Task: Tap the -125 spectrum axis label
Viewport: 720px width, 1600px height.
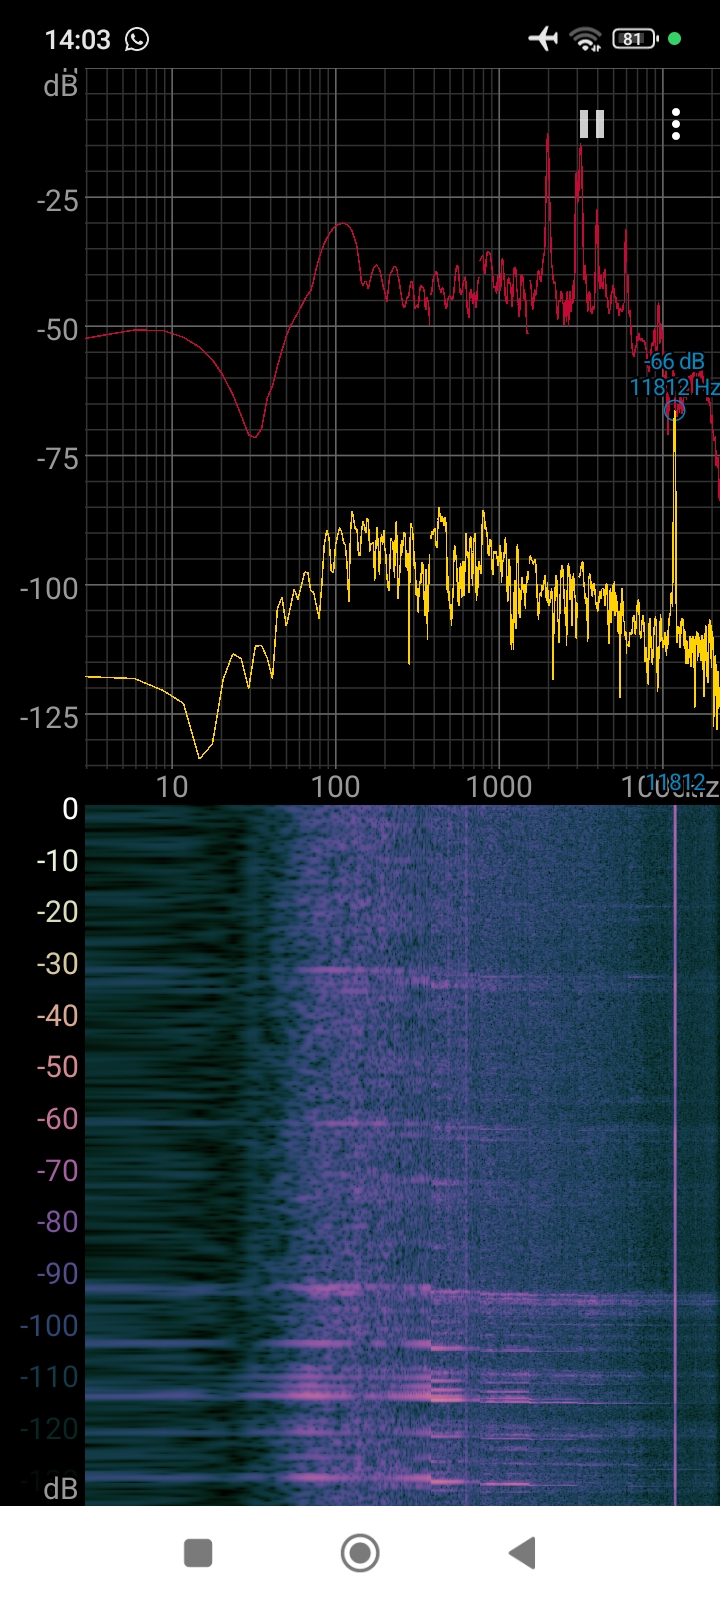Action: click(49, 717)
